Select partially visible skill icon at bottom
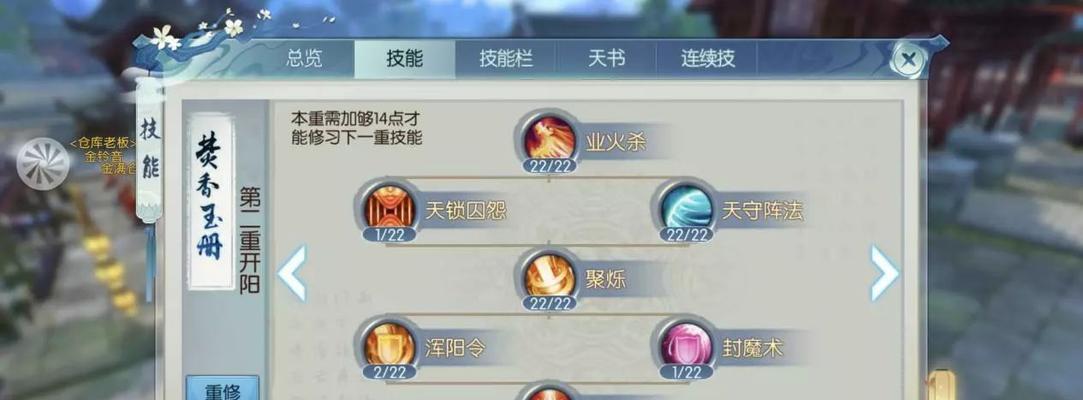 (549, 392)
